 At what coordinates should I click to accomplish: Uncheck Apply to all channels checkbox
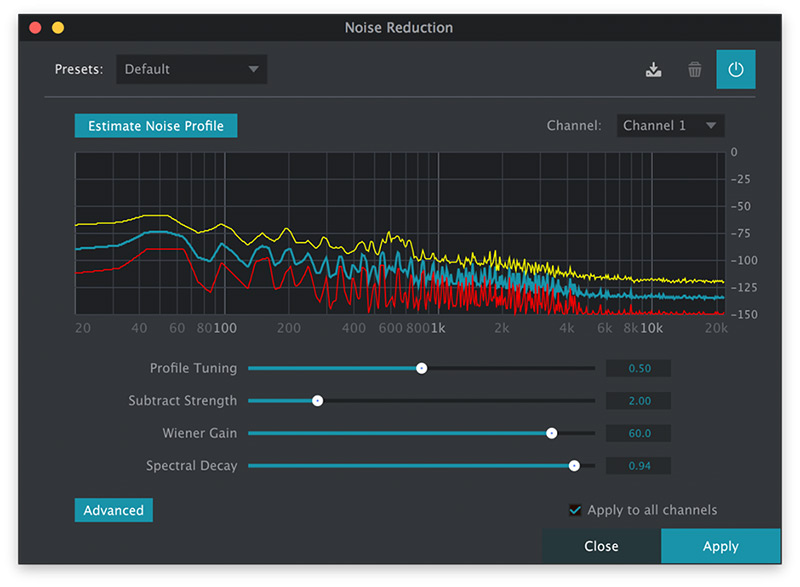pyautogui.click(x=575, y=510)
